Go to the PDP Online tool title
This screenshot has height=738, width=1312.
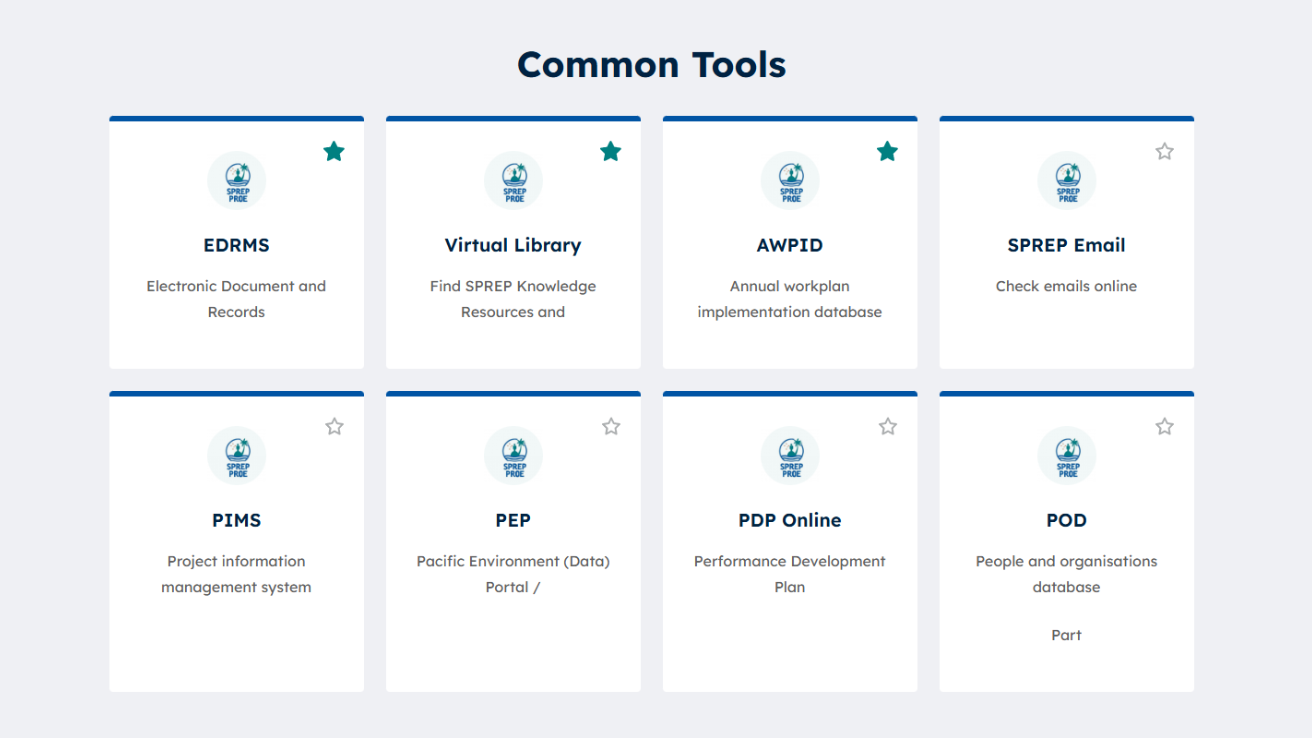click(x=790, y=520)
